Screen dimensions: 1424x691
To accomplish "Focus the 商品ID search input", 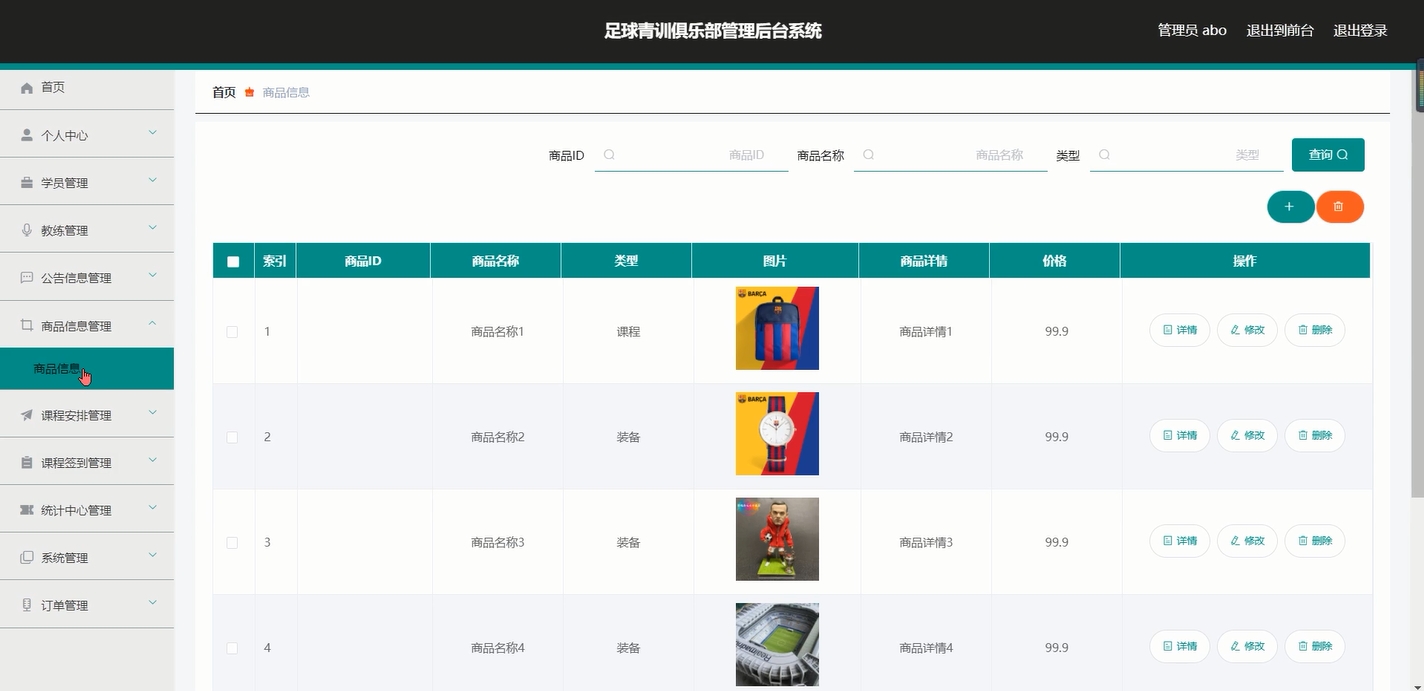I will [692, 155].
